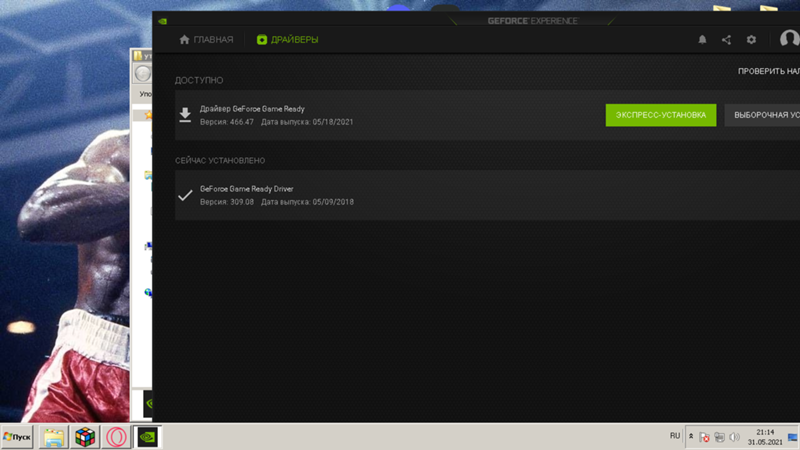Click 'Дата выпуска: 05/09/2018' text
The image size is (800, 450).
click(307, 202)
